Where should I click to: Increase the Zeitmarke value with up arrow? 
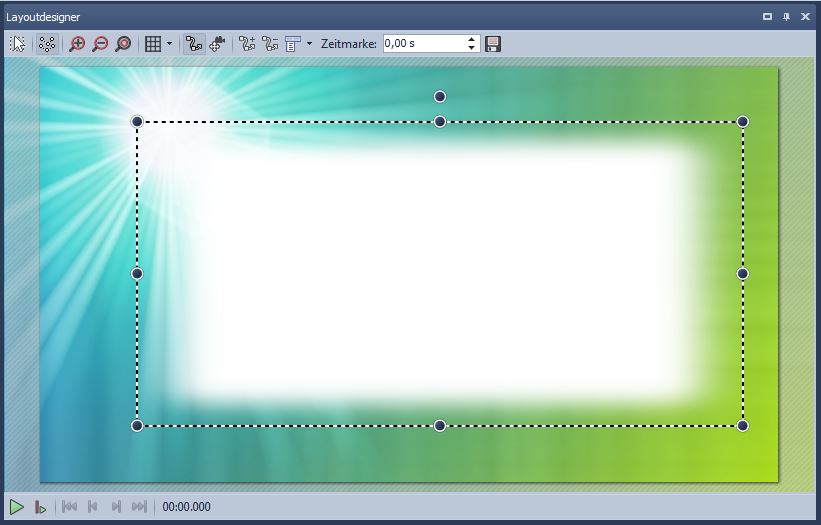(x=472, y=39)
